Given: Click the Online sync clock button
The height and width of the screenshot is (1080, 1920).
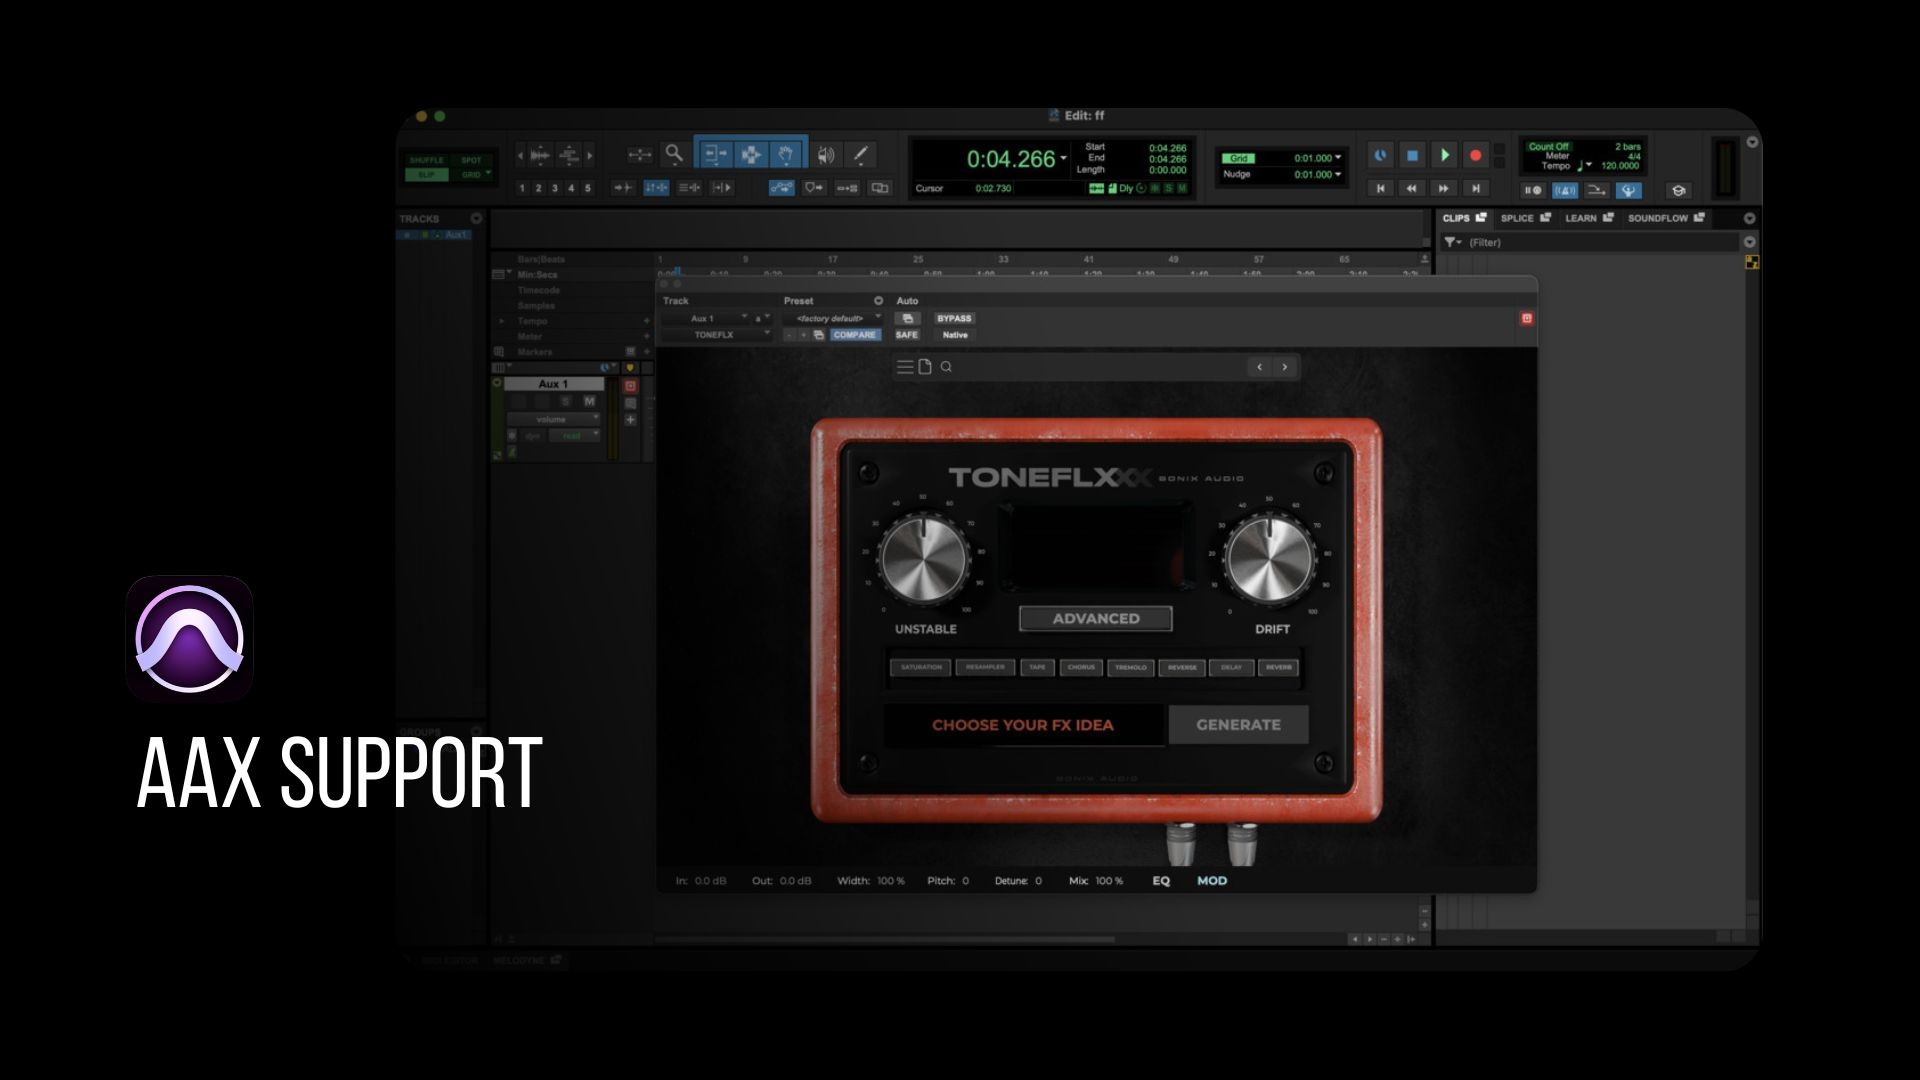Looking at the screenshot, I should pyautogui.click(x=1381, y=155).
